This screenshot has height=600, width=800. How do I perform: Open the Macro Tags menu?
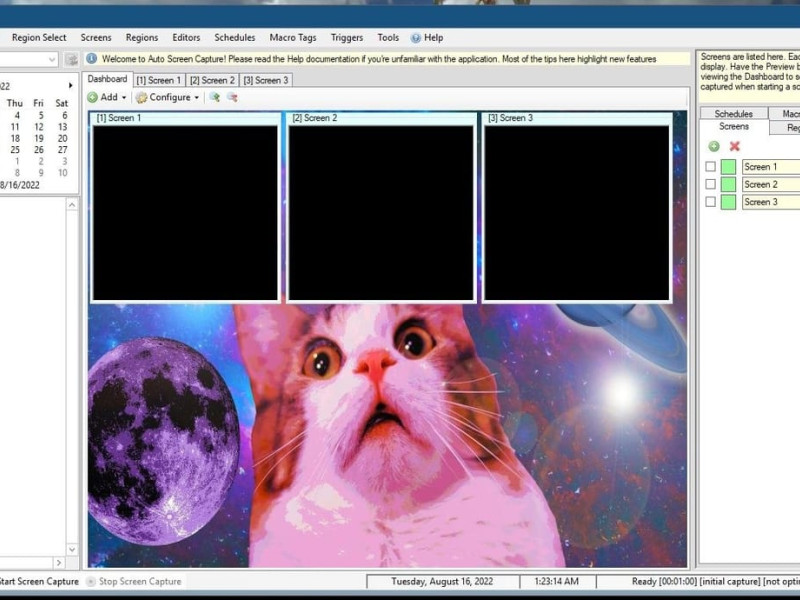(293, 38)
